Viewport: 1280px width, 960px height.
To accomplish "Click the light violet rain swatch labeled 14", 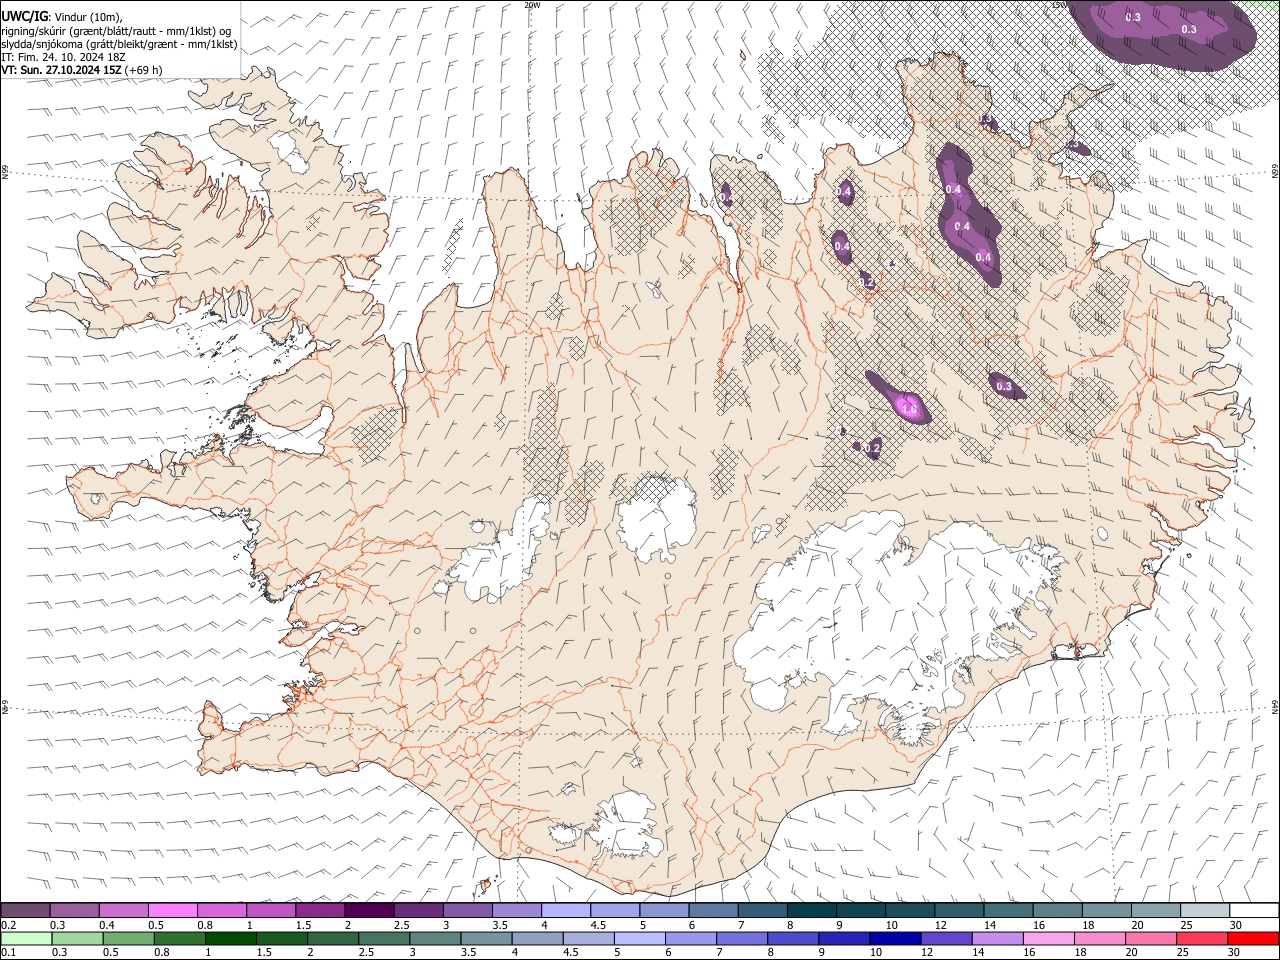I will pyautogui.click(x=996, y=938).
